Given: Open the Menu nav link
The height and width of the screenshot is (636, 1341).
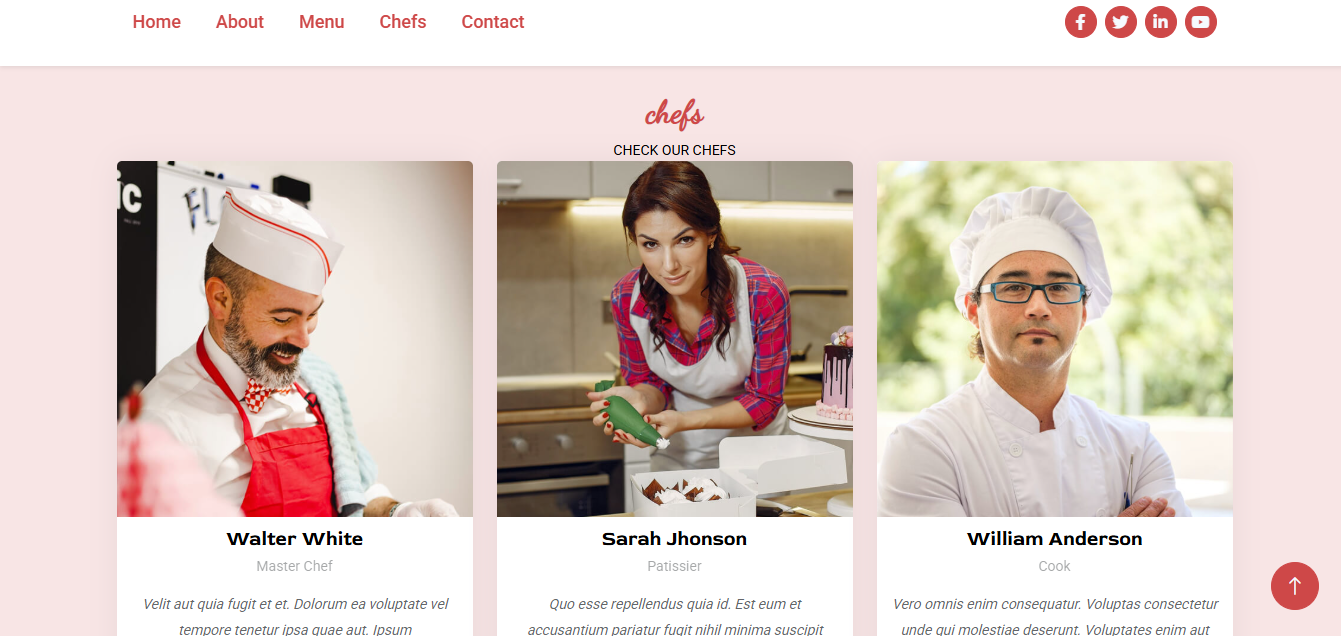Looking at the screenshot, I should (x=322, y=22).
